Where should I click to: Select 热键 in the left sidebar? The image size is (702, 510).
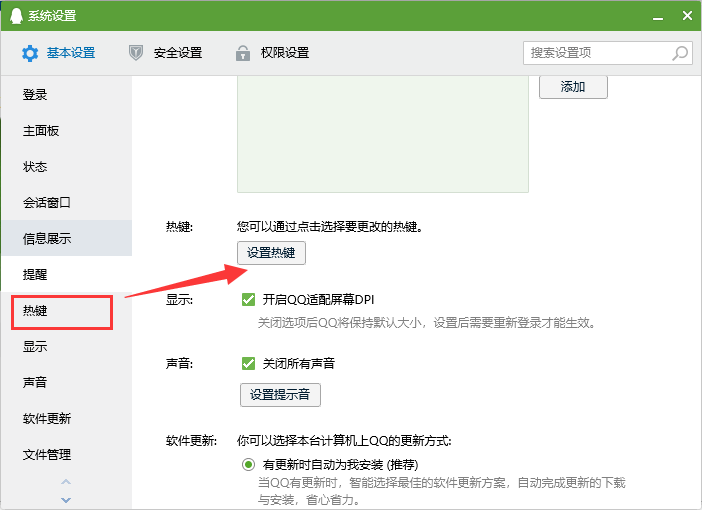(36, 311)
